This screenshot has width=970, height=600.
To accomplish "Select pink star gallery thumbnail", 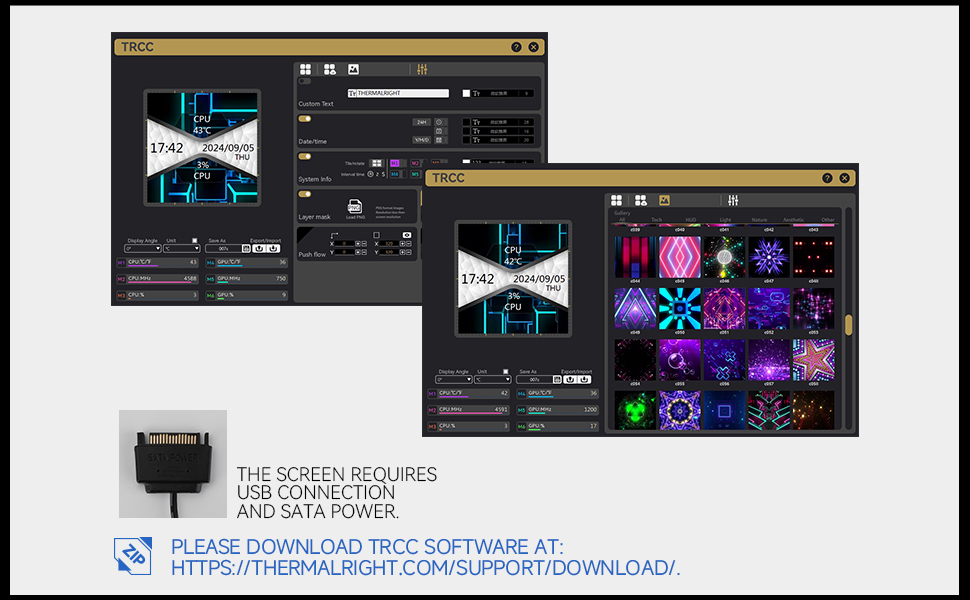I will click(813, 359).
